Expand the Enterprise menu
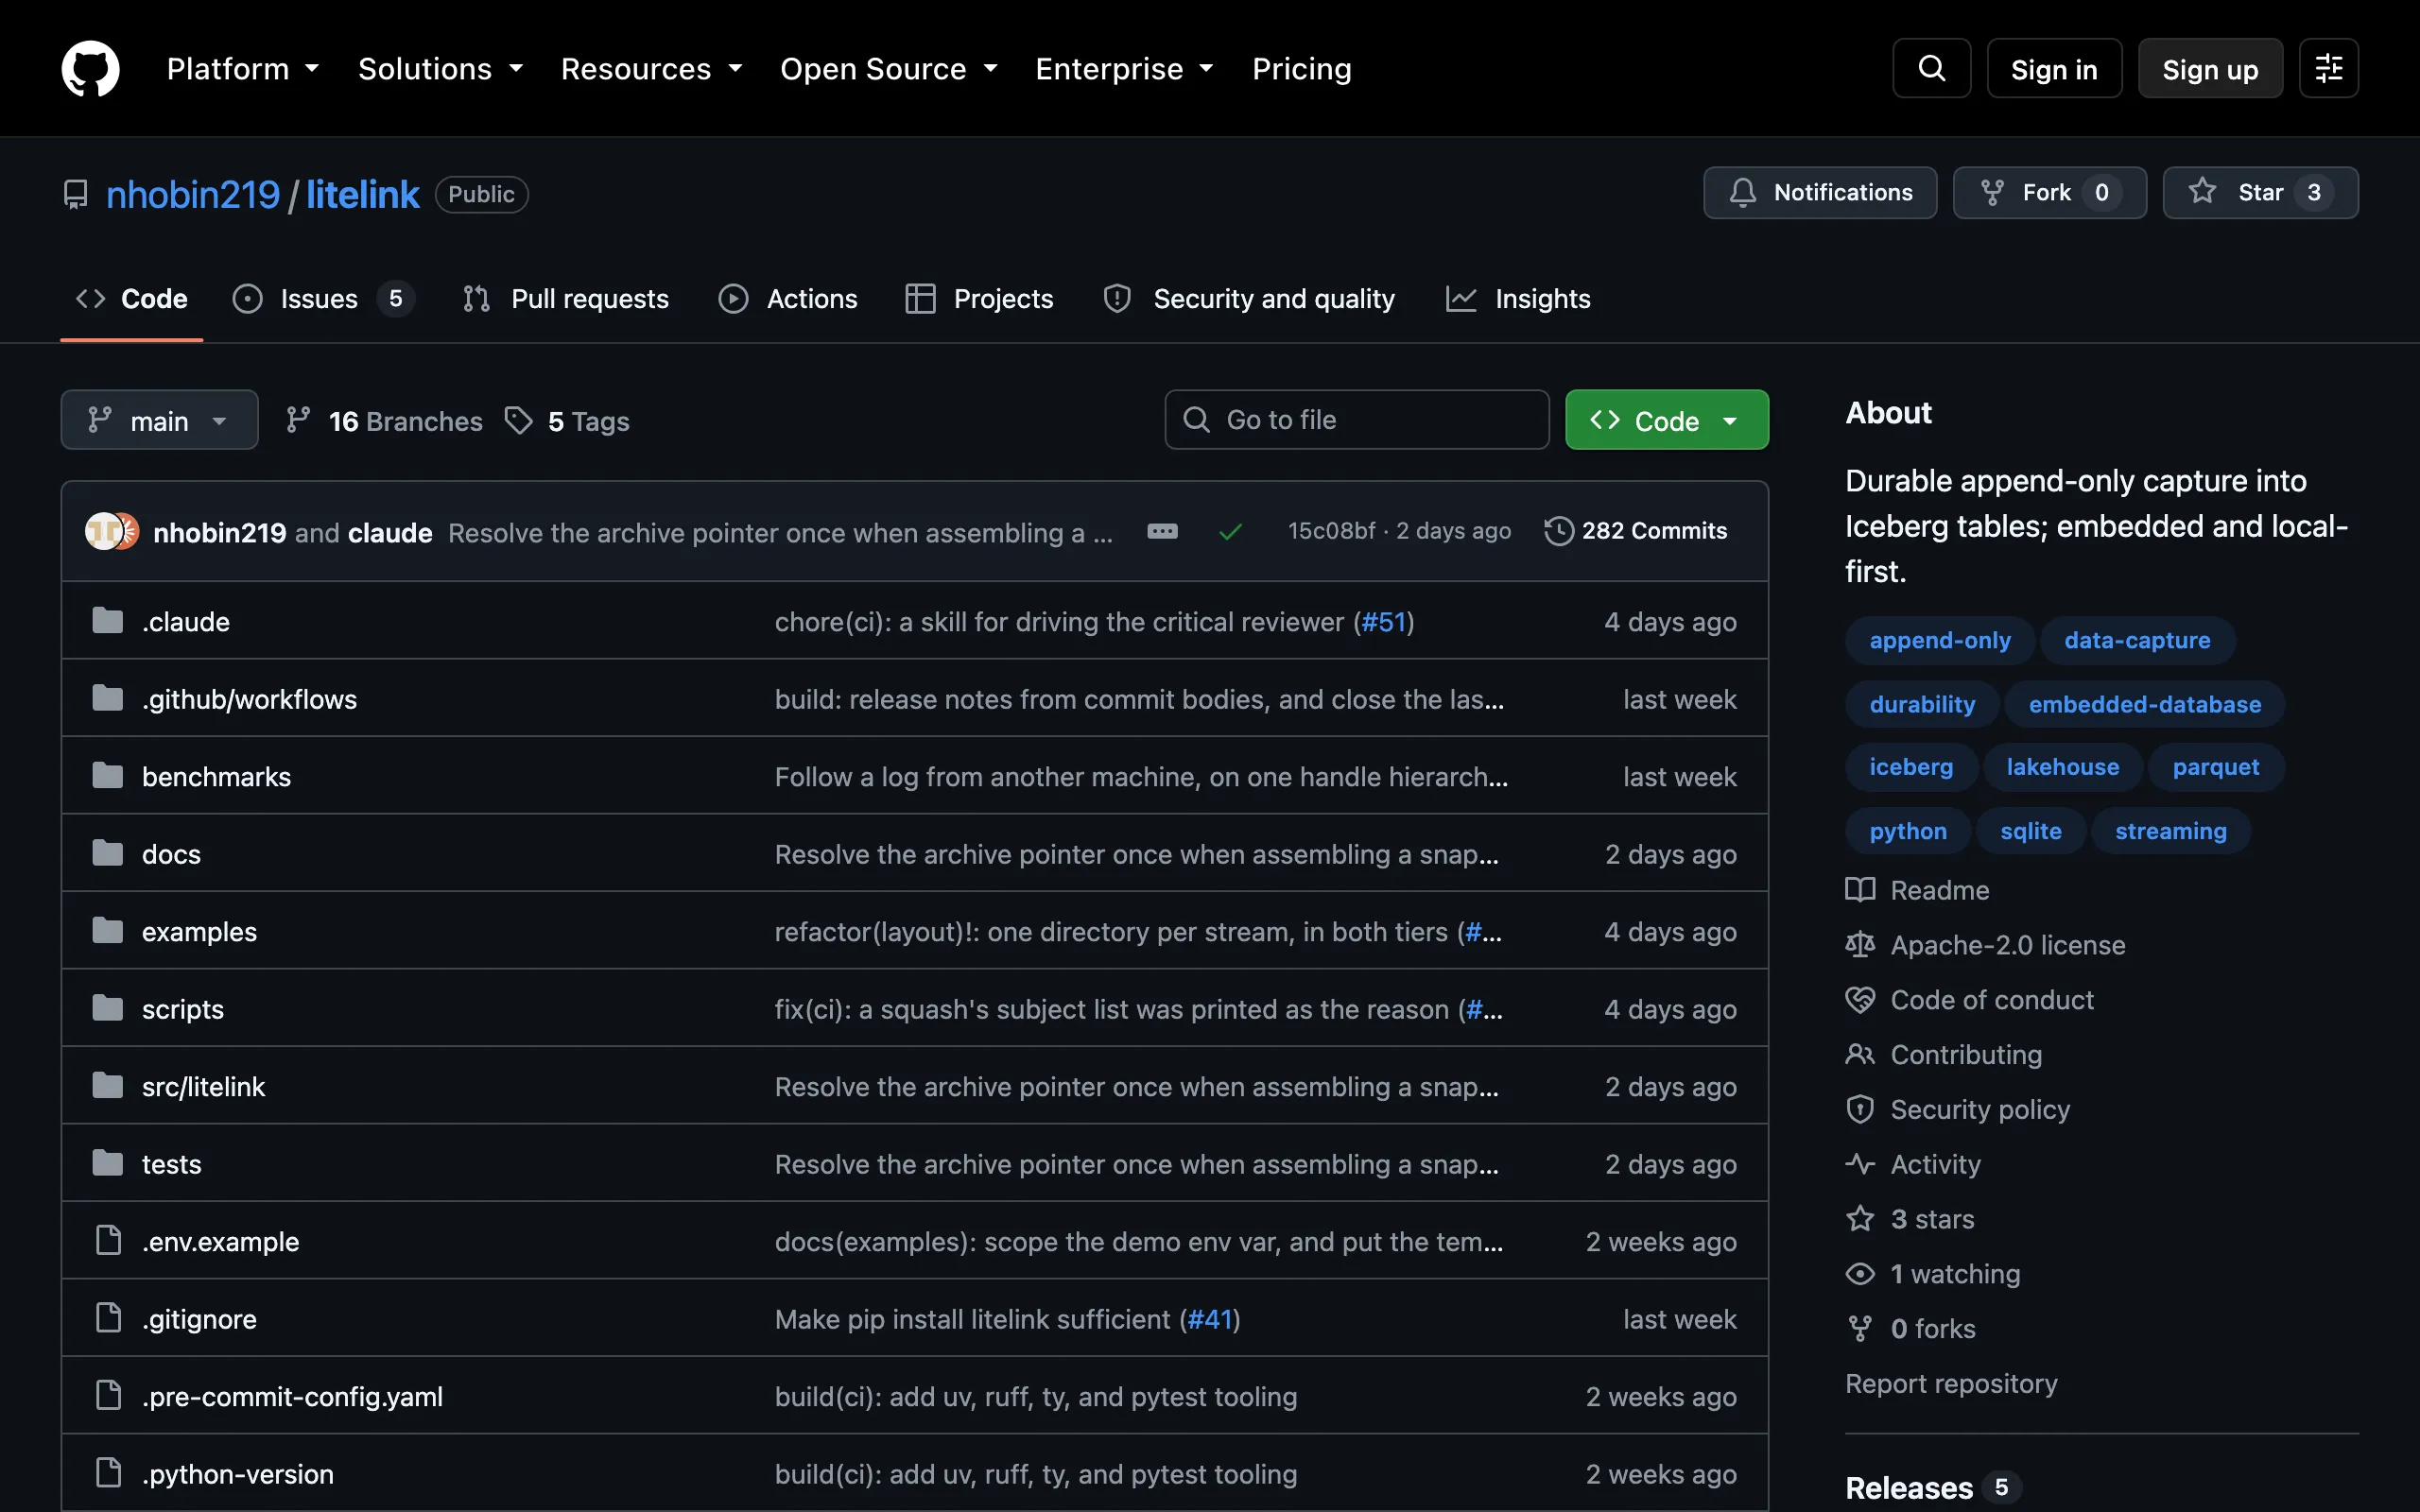 (x=1124, y=68)
